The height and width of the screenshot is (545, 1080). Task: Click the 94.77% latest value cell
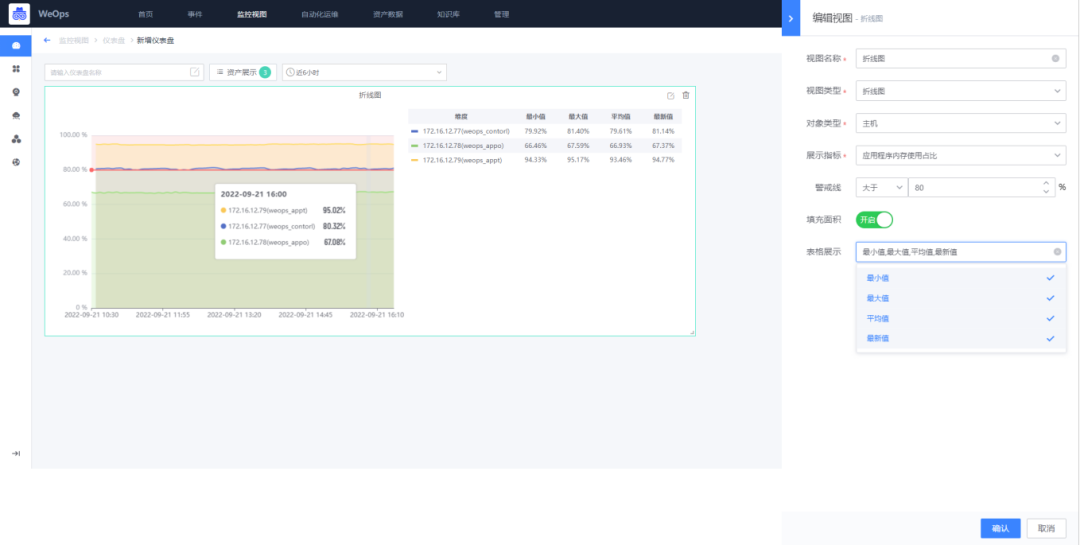click(x=663, y=160)
